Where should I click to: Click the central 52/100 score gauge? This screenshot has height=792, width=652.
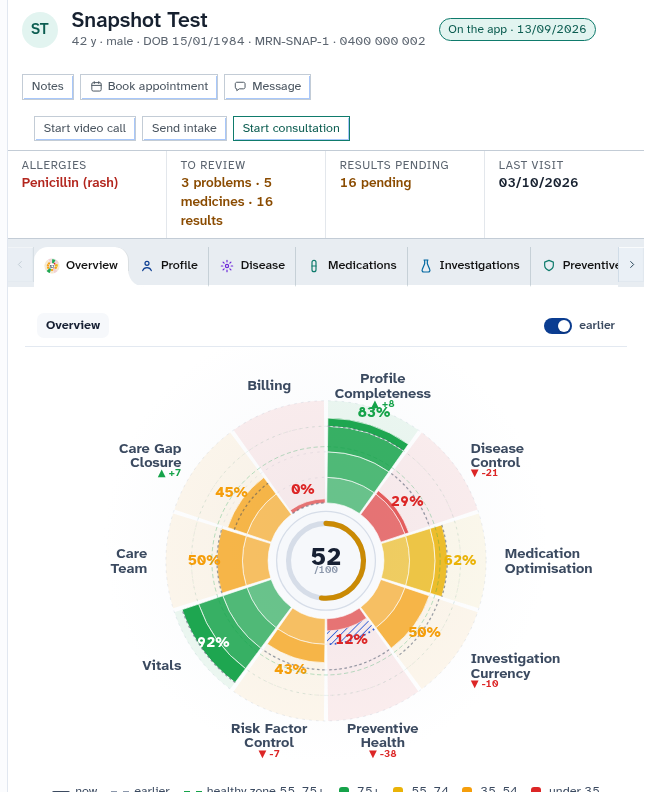point(326,561)
